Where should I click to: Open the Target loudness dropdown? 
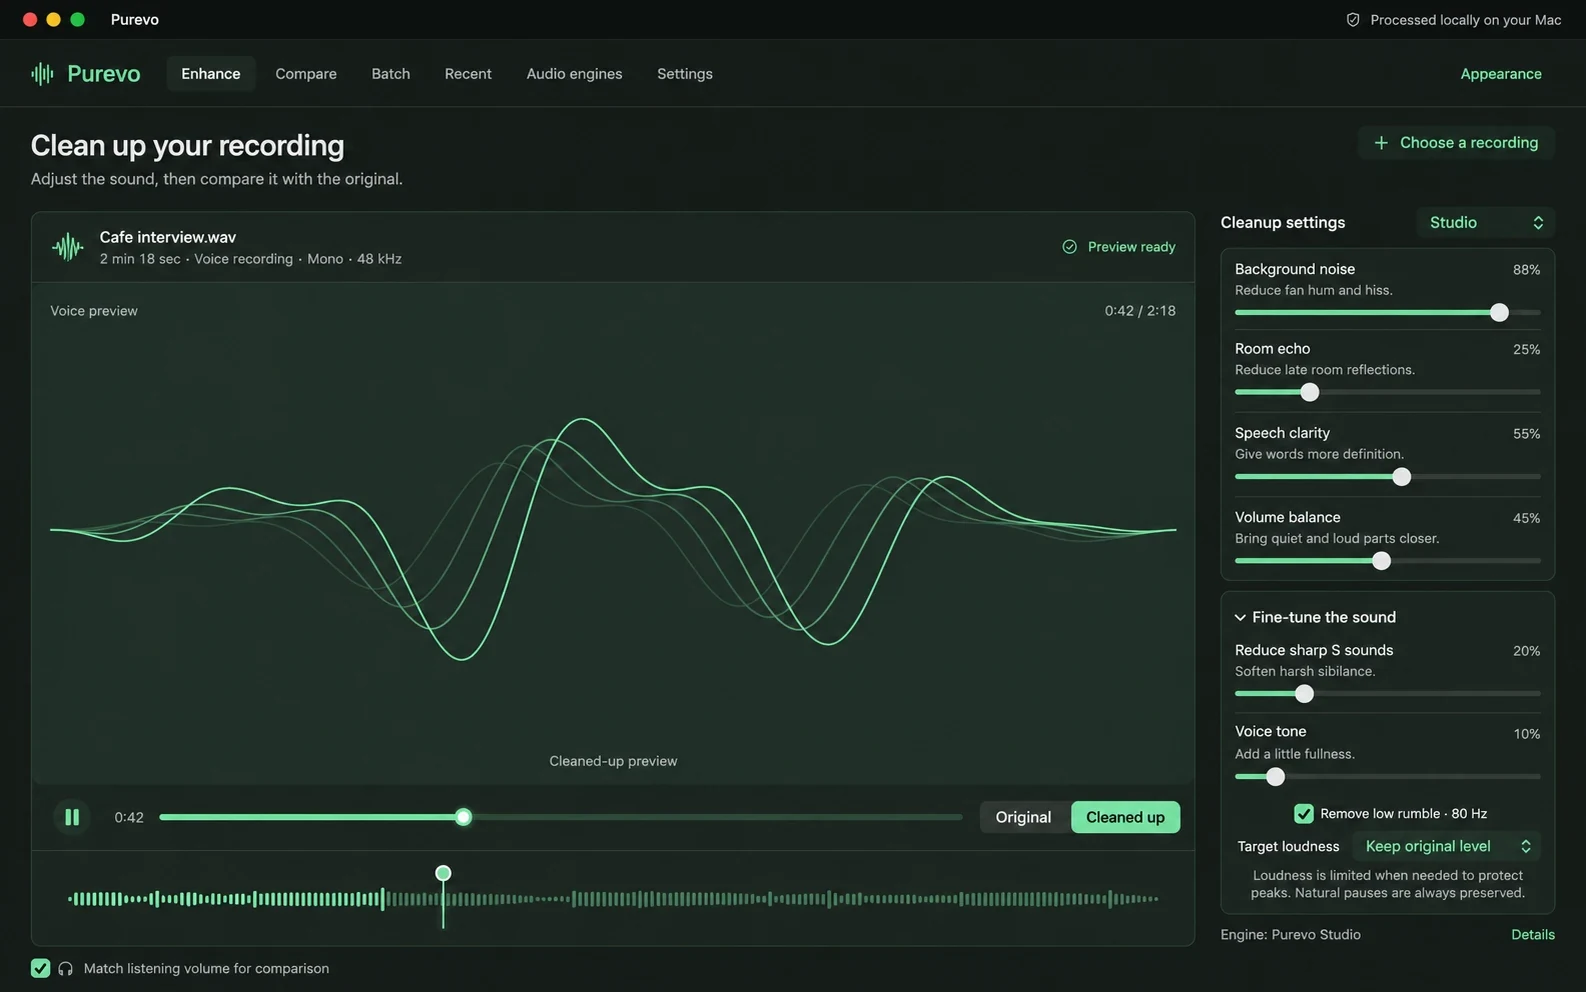pyautogui.click(x=1446, y=846)
